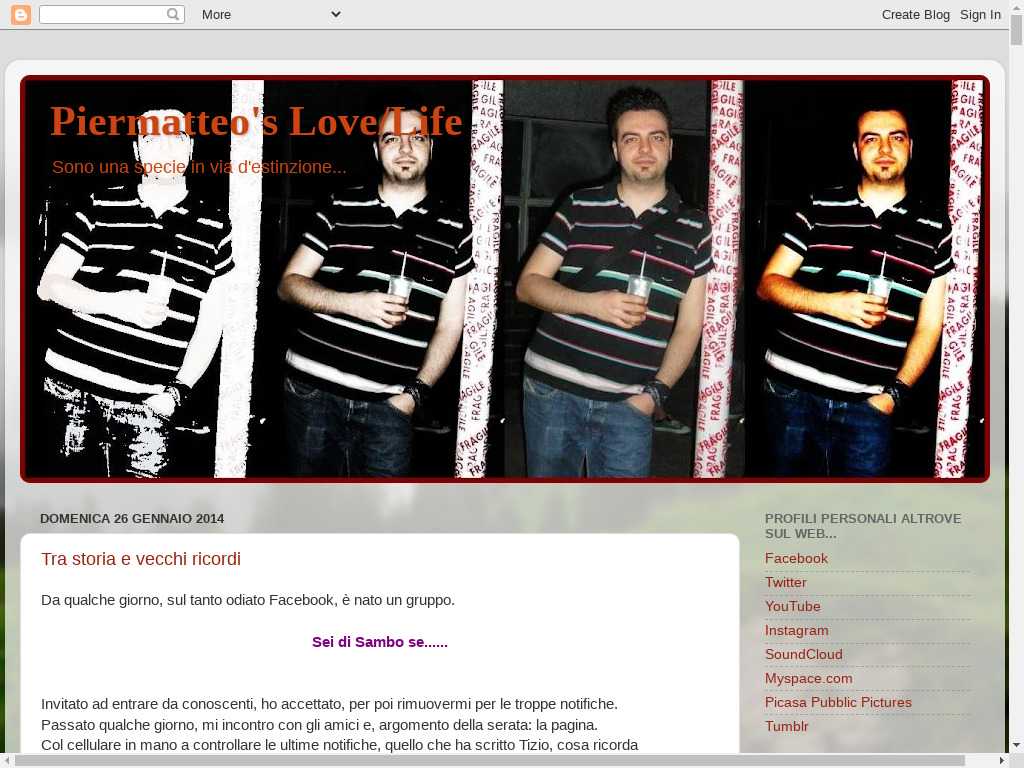
Task: Click the Sign In link
Action: (980, 14)
